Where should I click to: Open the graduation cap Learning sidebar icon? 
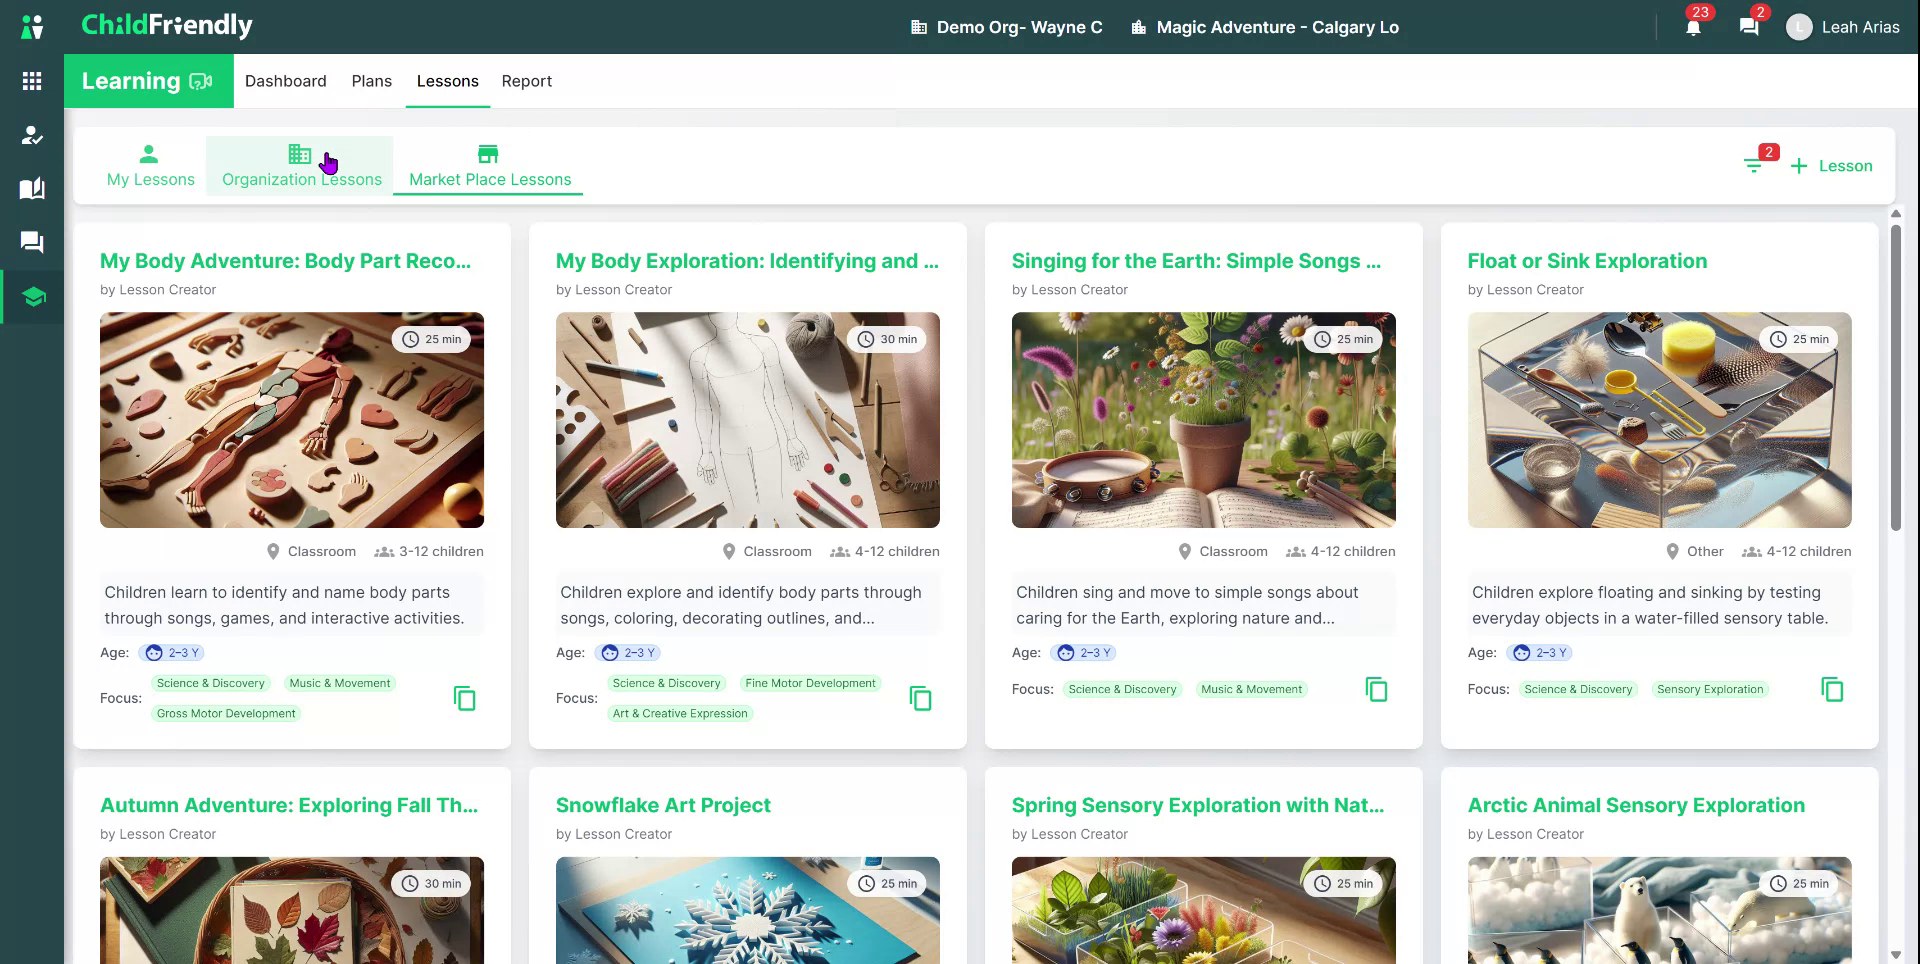point(32,297)
